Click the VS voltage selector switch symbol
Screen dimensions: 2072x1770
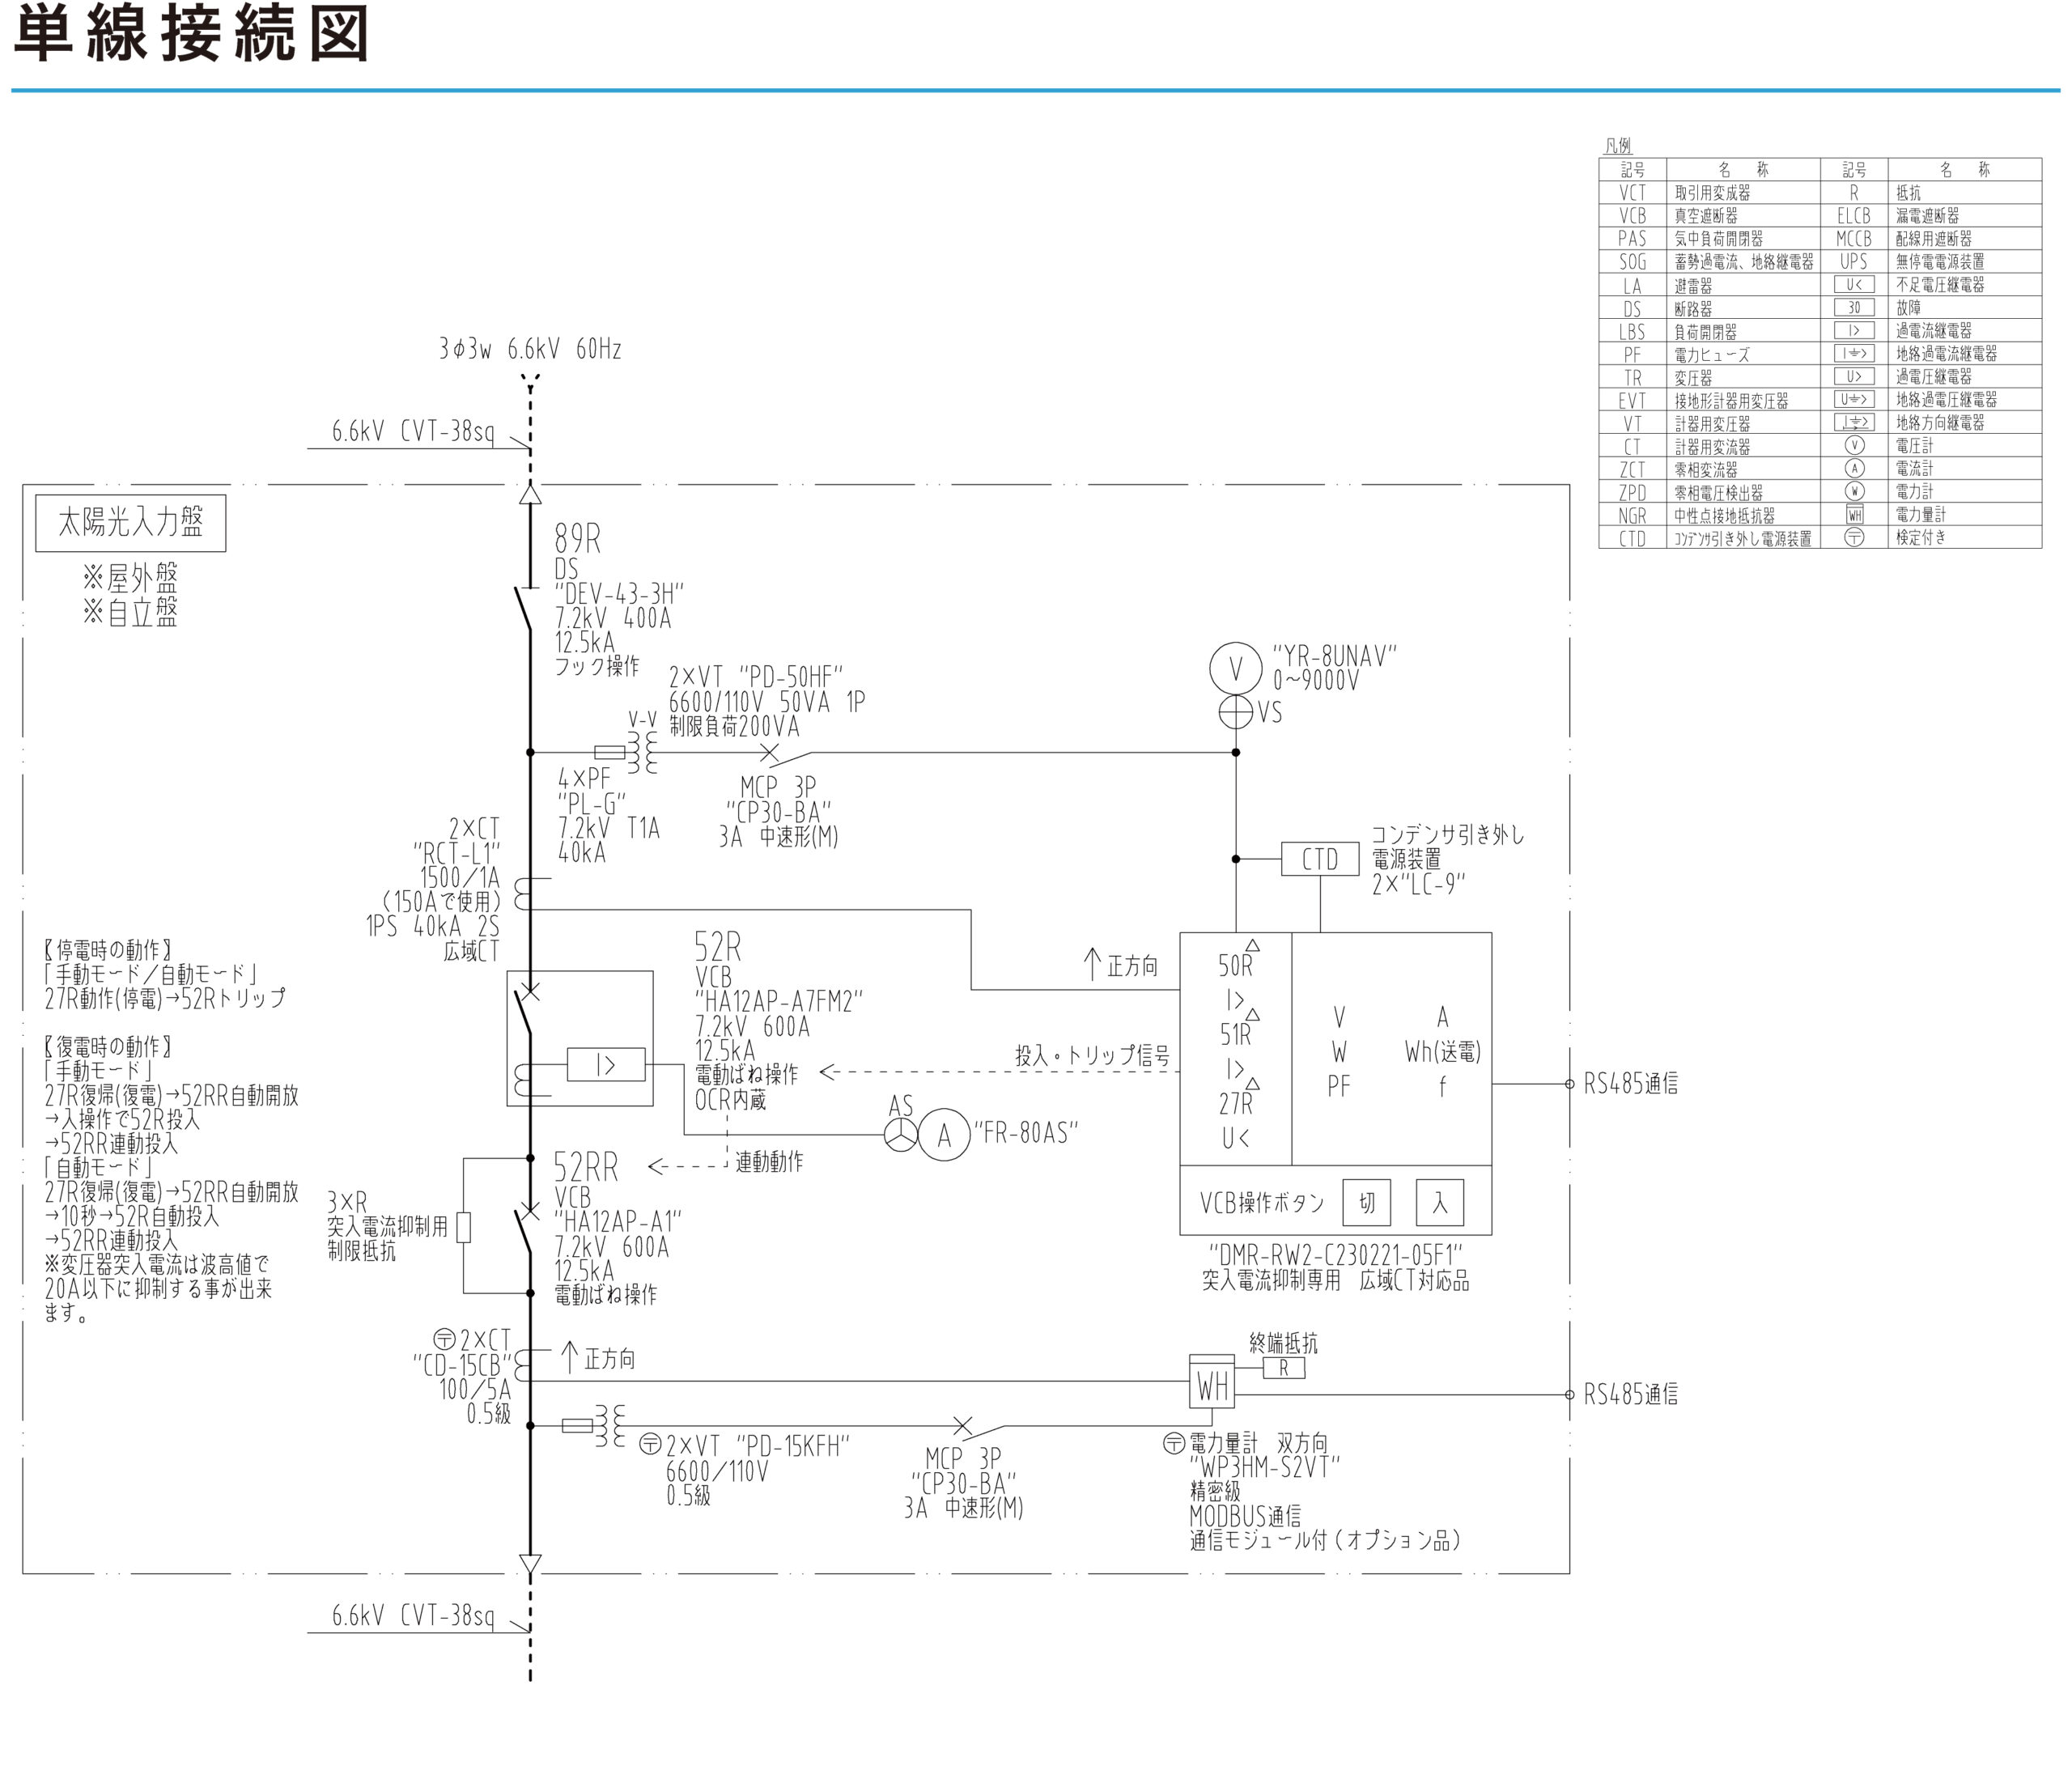coord(1235,713)
